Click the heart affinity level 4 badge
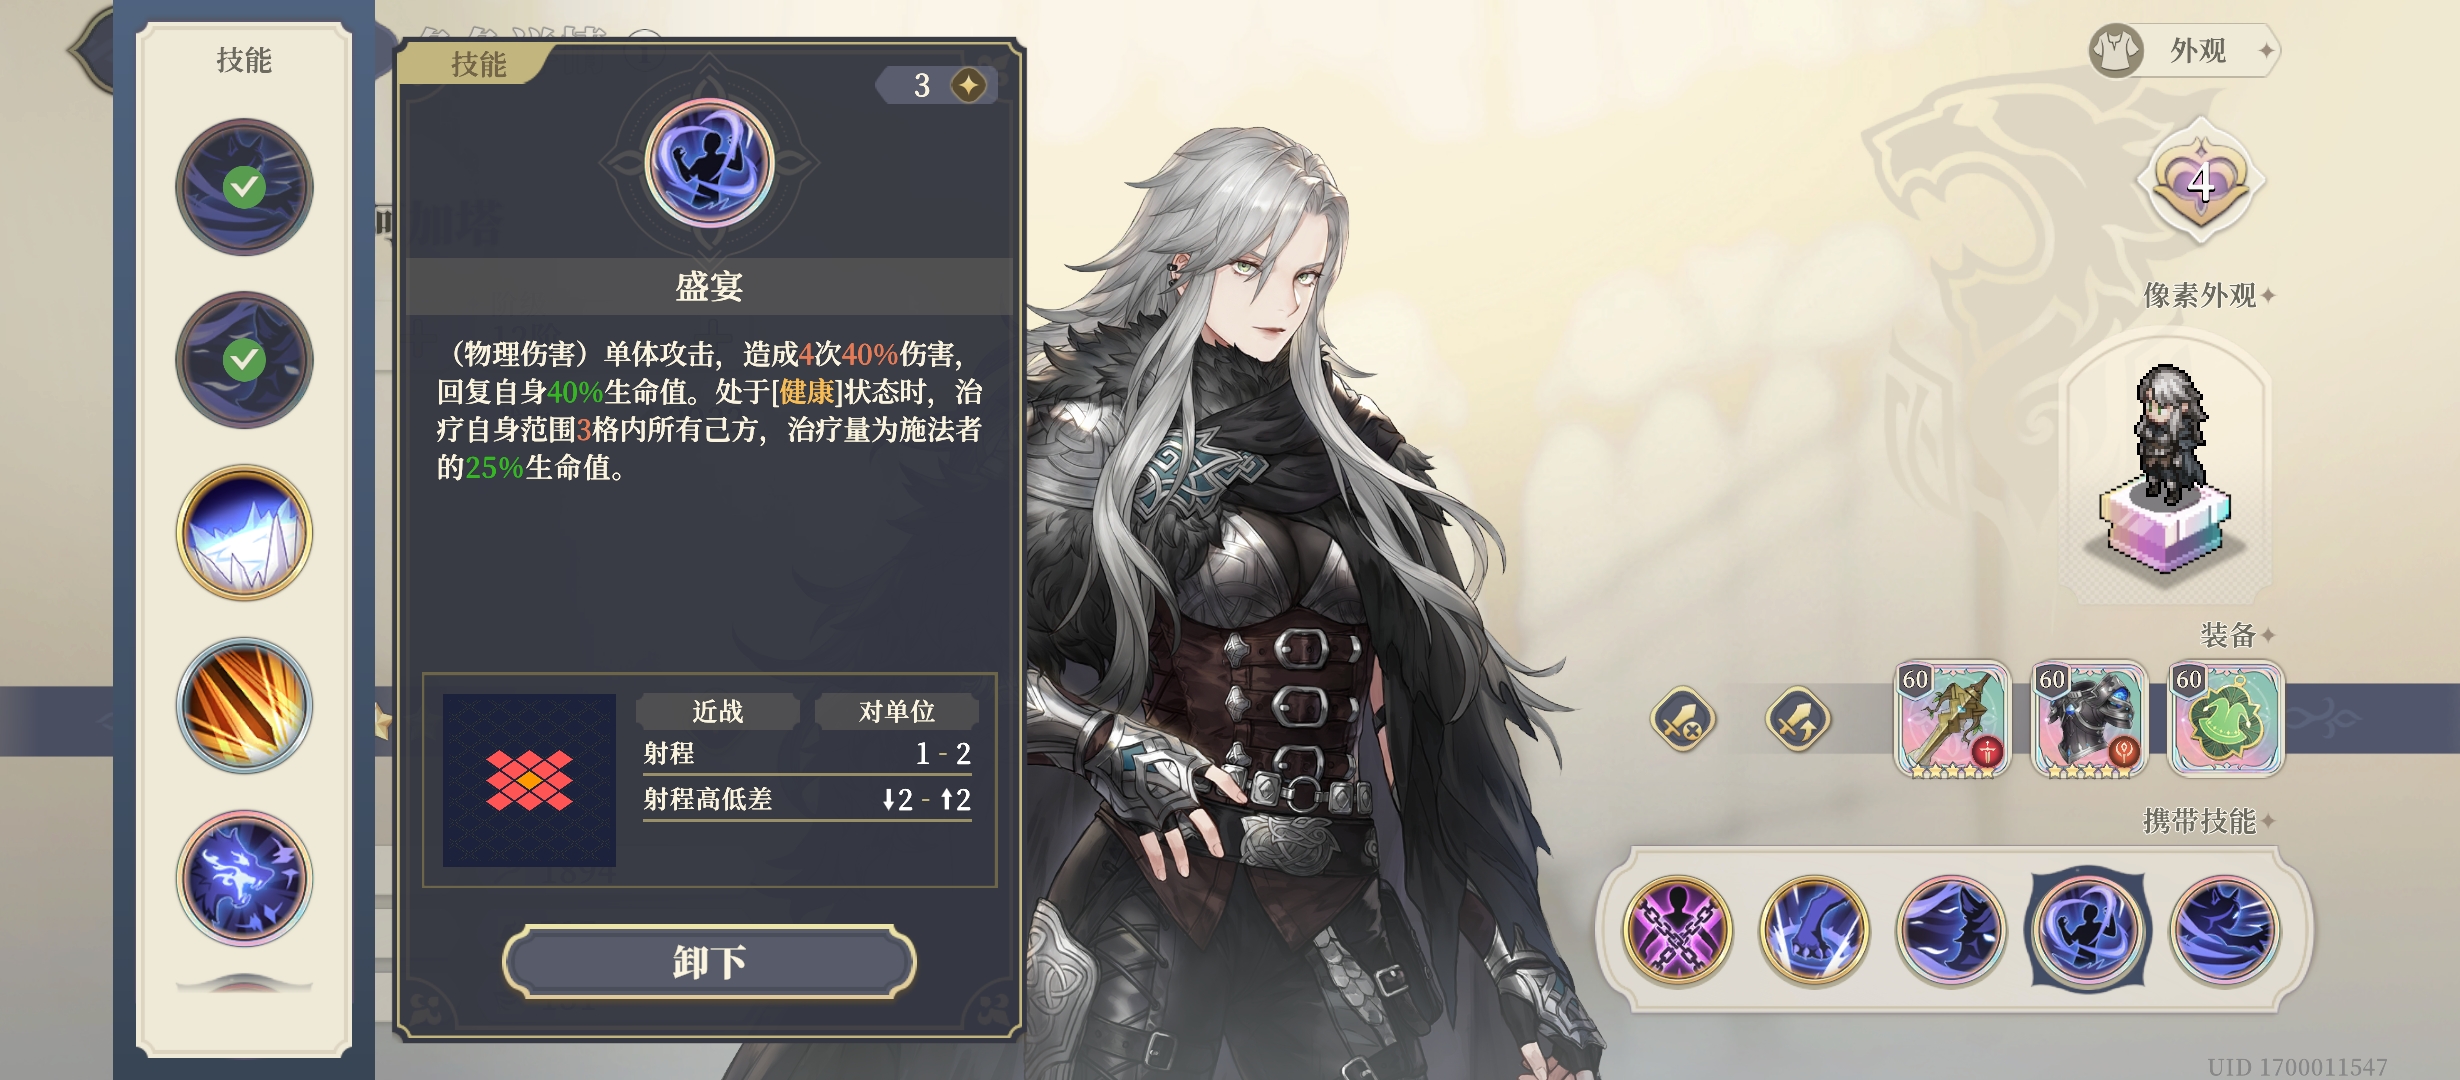The image size is (2460, 1080). [2200, 182]
